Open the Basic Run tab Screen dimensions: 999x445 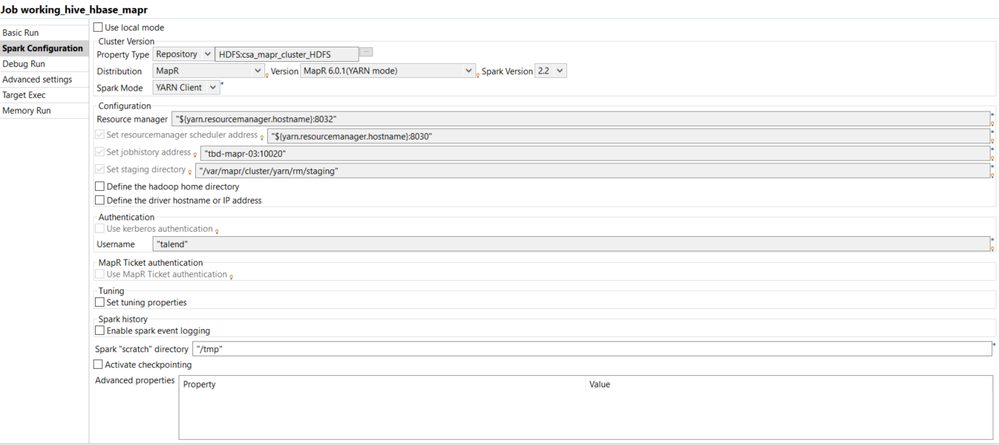click(x=44, y=33)
